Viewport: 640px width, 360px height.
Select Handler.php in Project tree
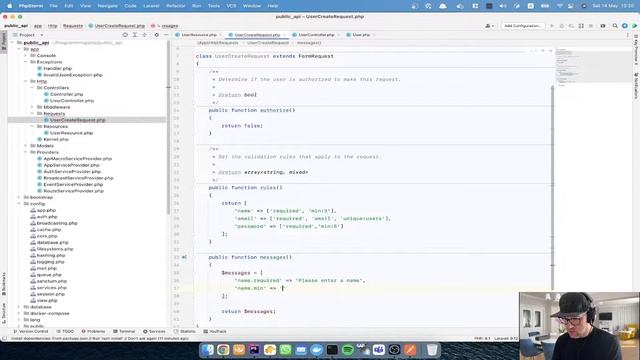(57, 69)
